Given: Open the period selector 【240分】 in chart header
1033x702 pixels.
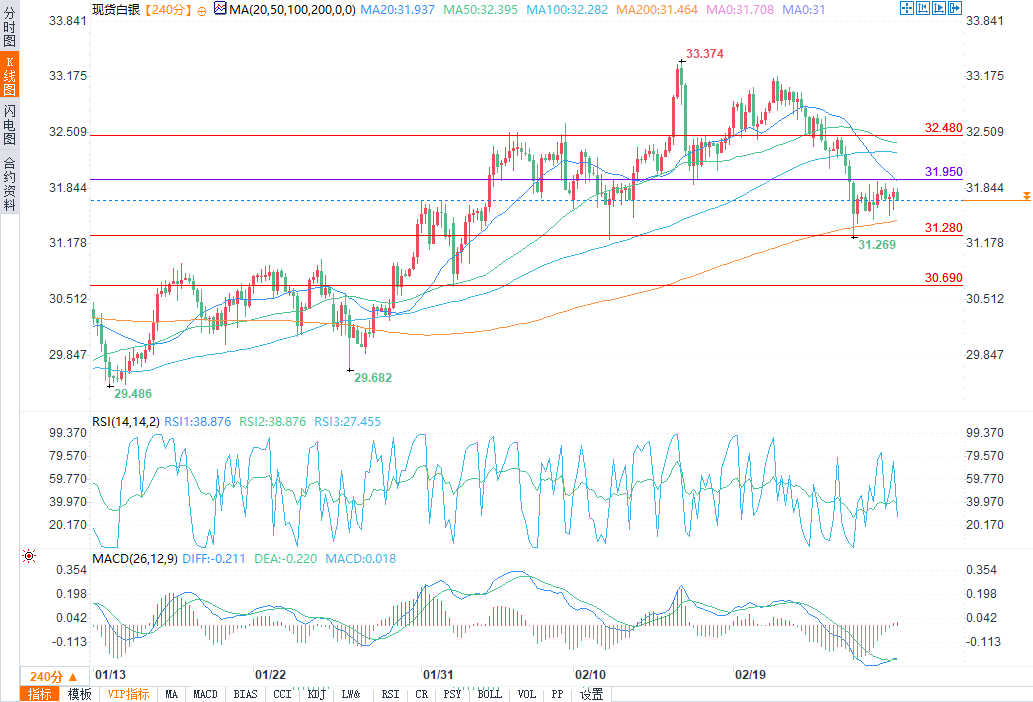Looking at the screenshot, I should pos(167,10).
